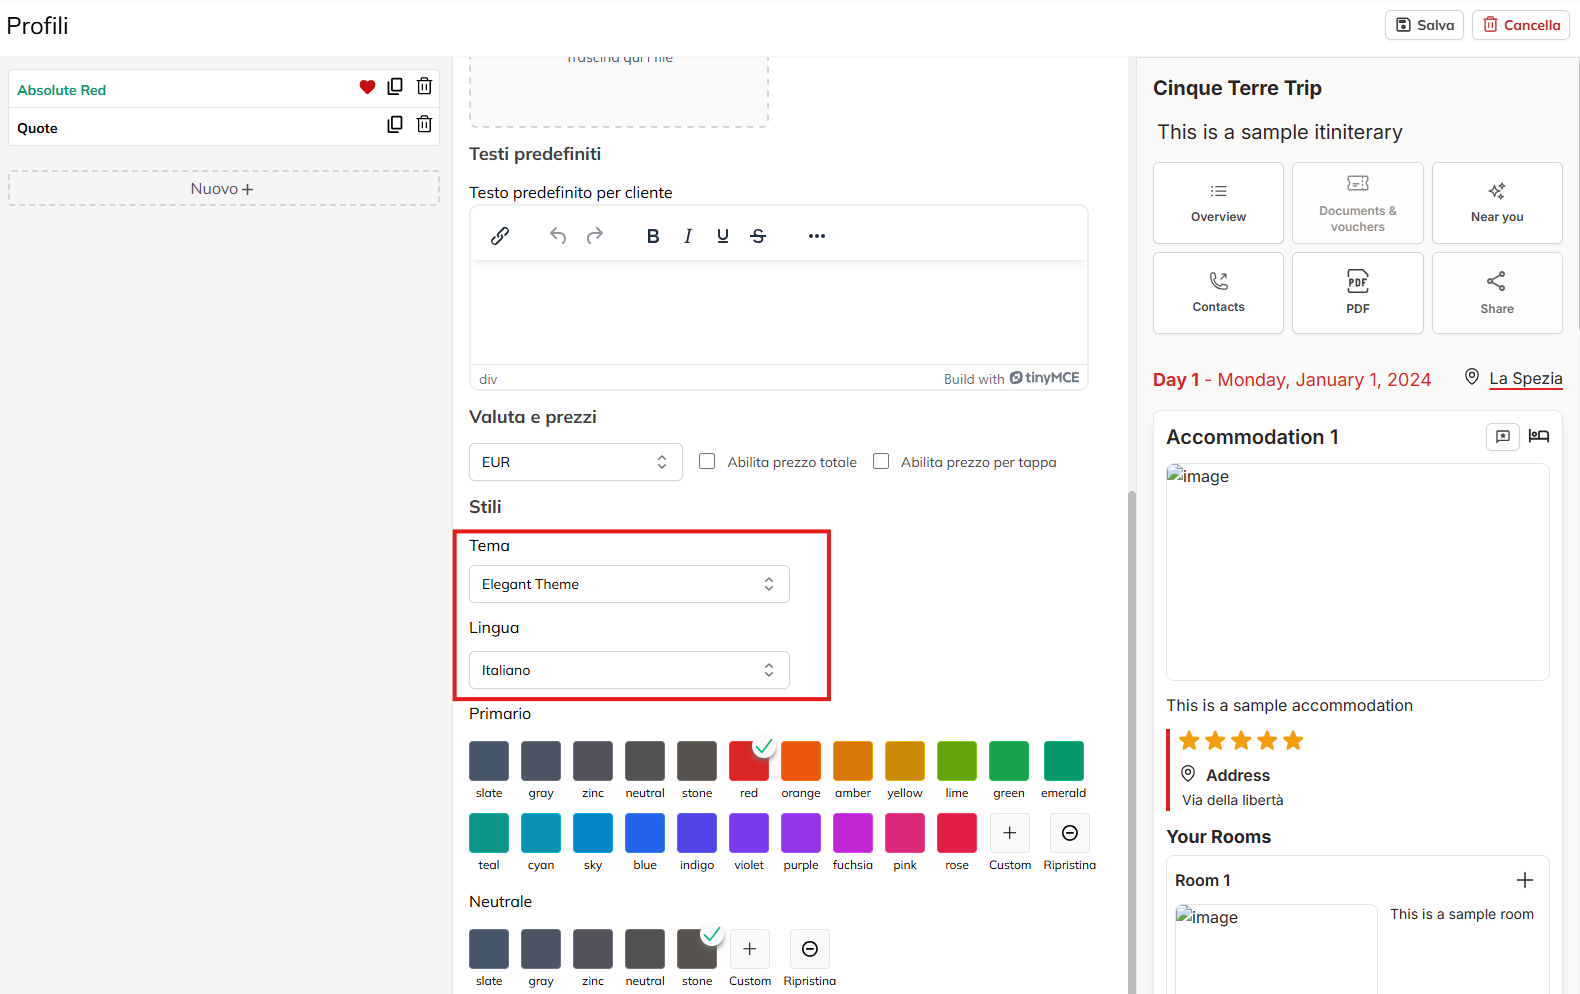The width and height of the screenshot is (1580, 994).
Task: Enable the Abilita prezzo totale checkbox
Action: point(707,461)
